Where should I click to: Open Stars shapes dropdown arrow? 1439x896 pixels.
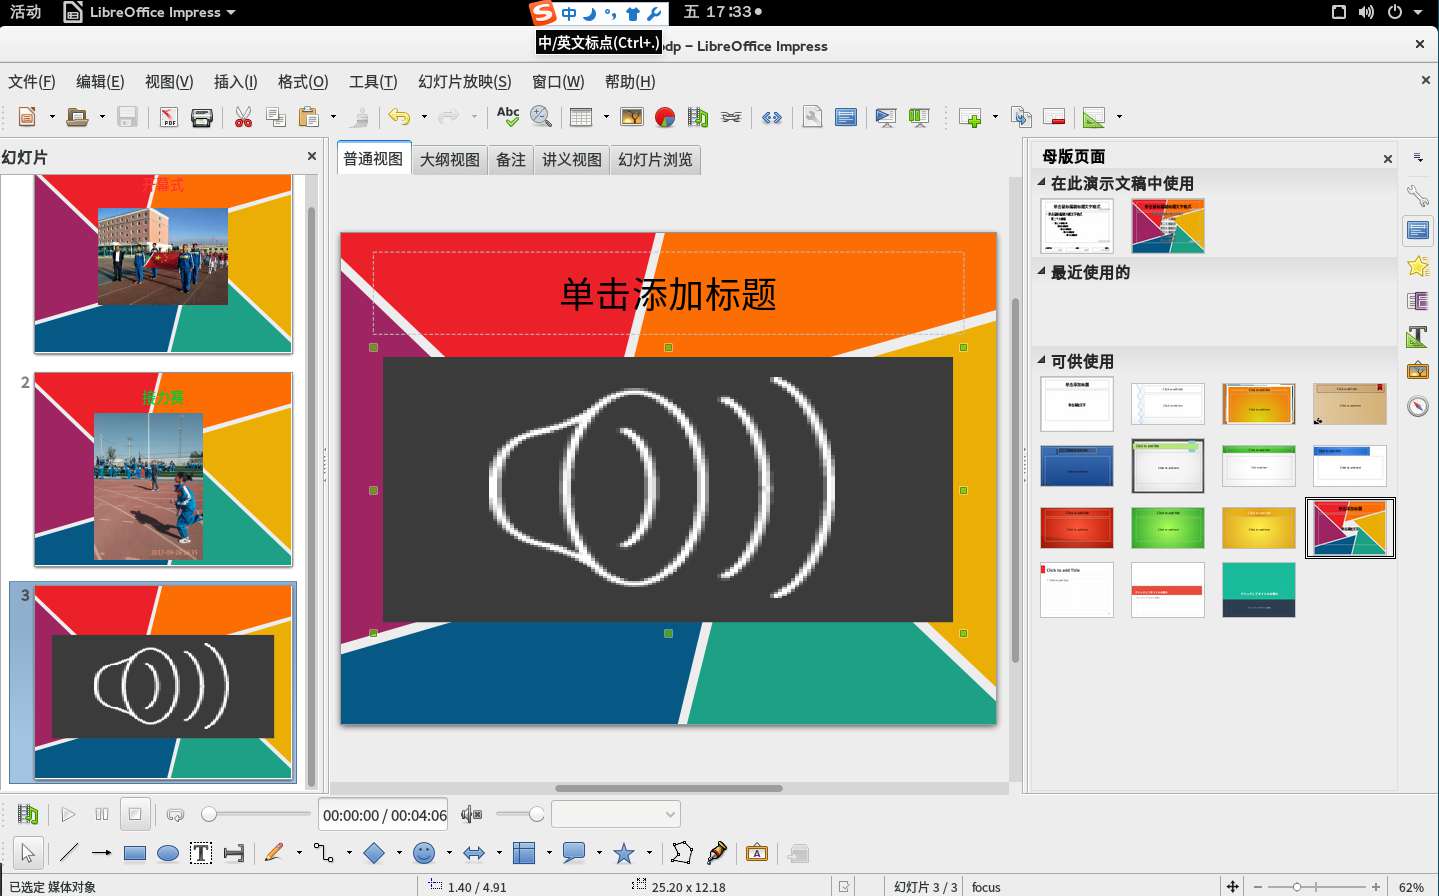(x=649, y=853)
